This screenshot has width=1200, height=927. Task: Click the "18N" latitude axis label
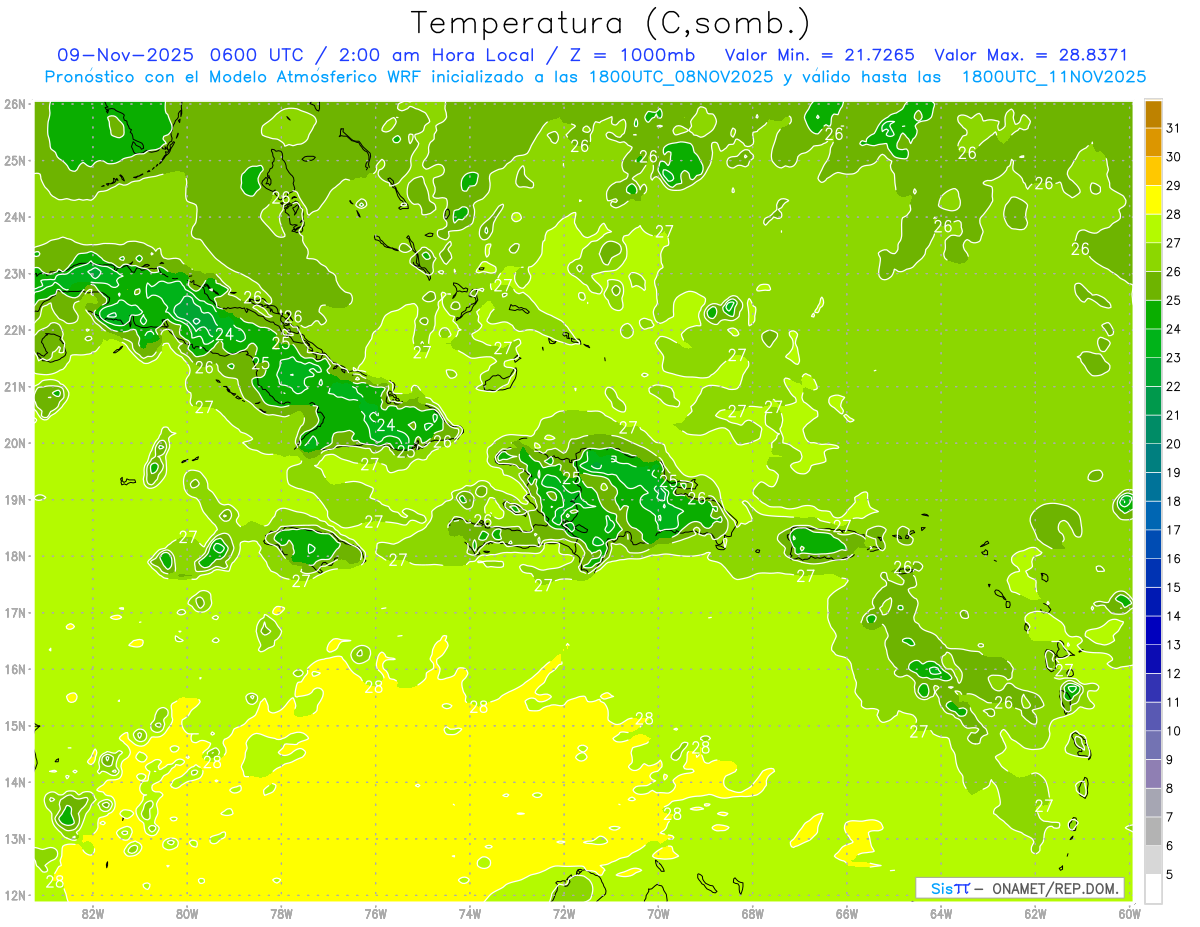(14, 556)
